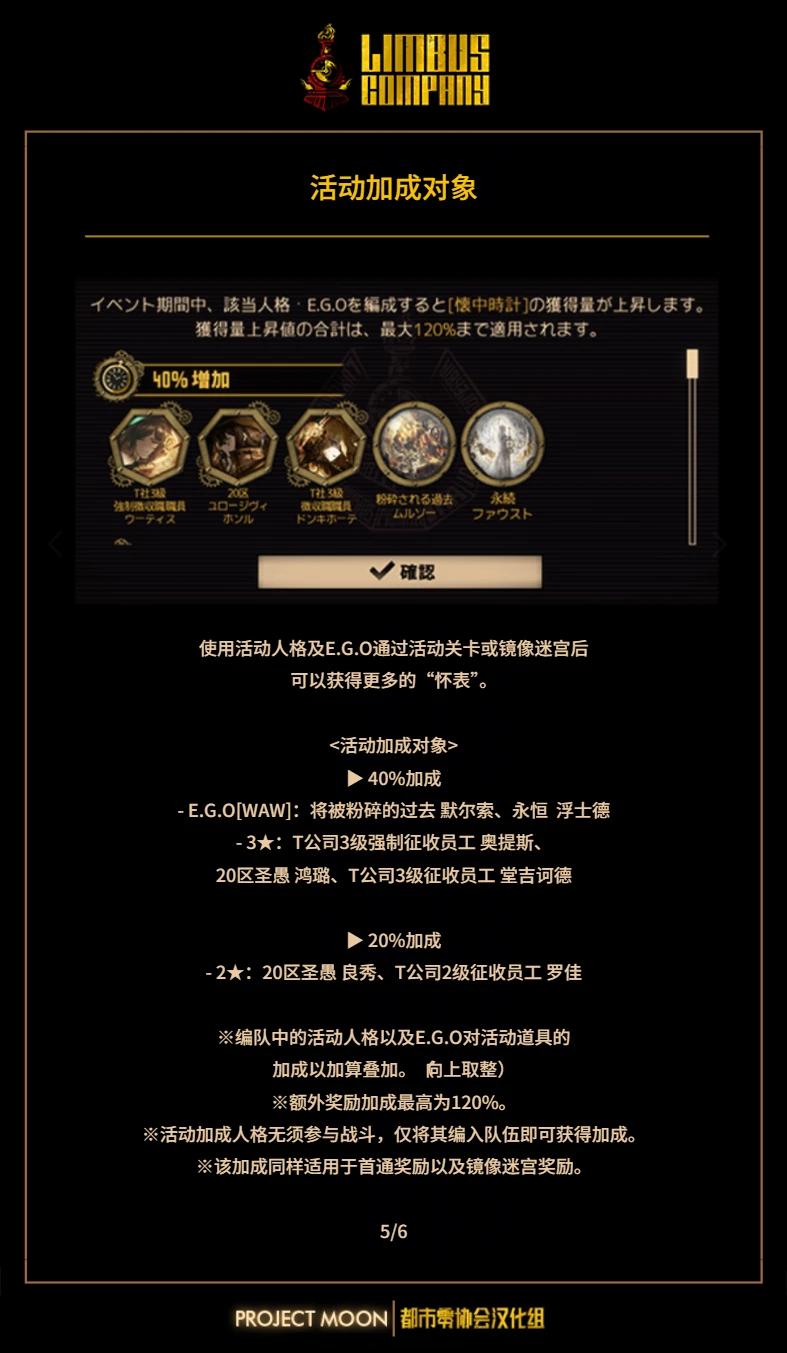Click the 5/6 page indicator

394,1231
